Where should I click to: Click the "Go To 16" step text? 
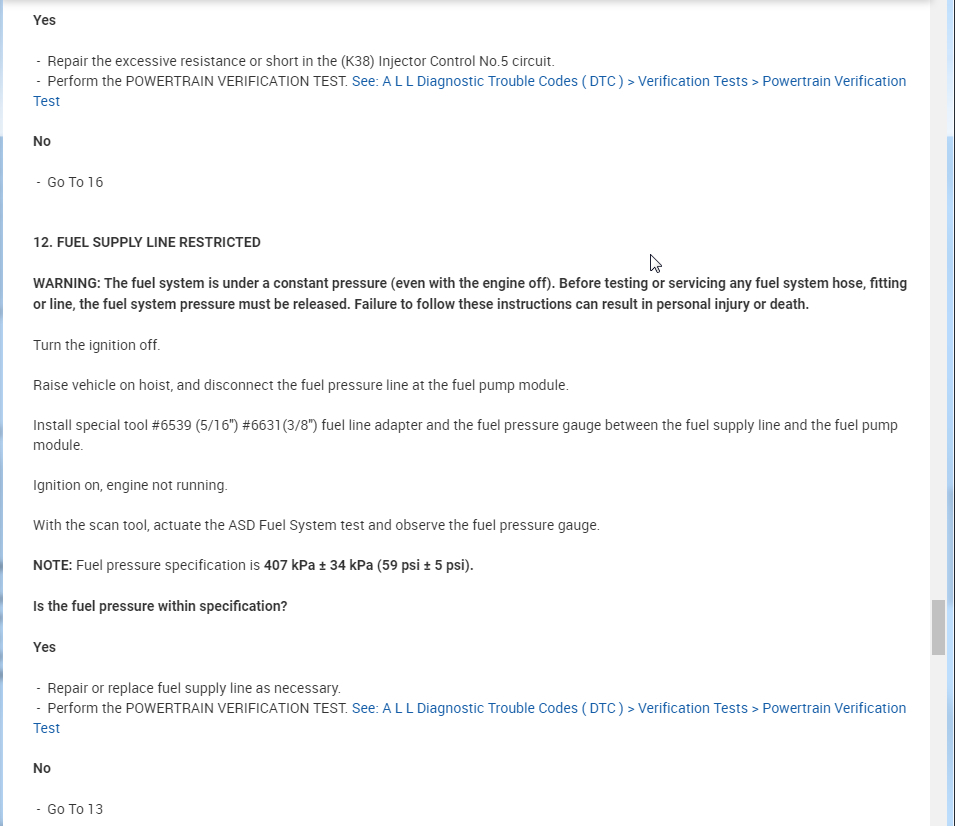point(75,182)
